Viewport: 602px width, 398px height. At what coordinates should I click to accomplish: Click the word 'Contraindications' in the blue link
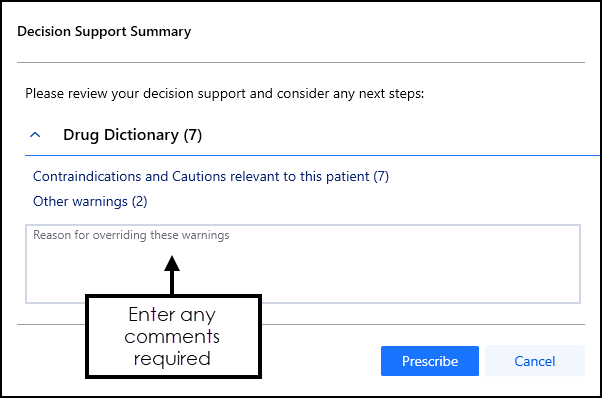87,176
